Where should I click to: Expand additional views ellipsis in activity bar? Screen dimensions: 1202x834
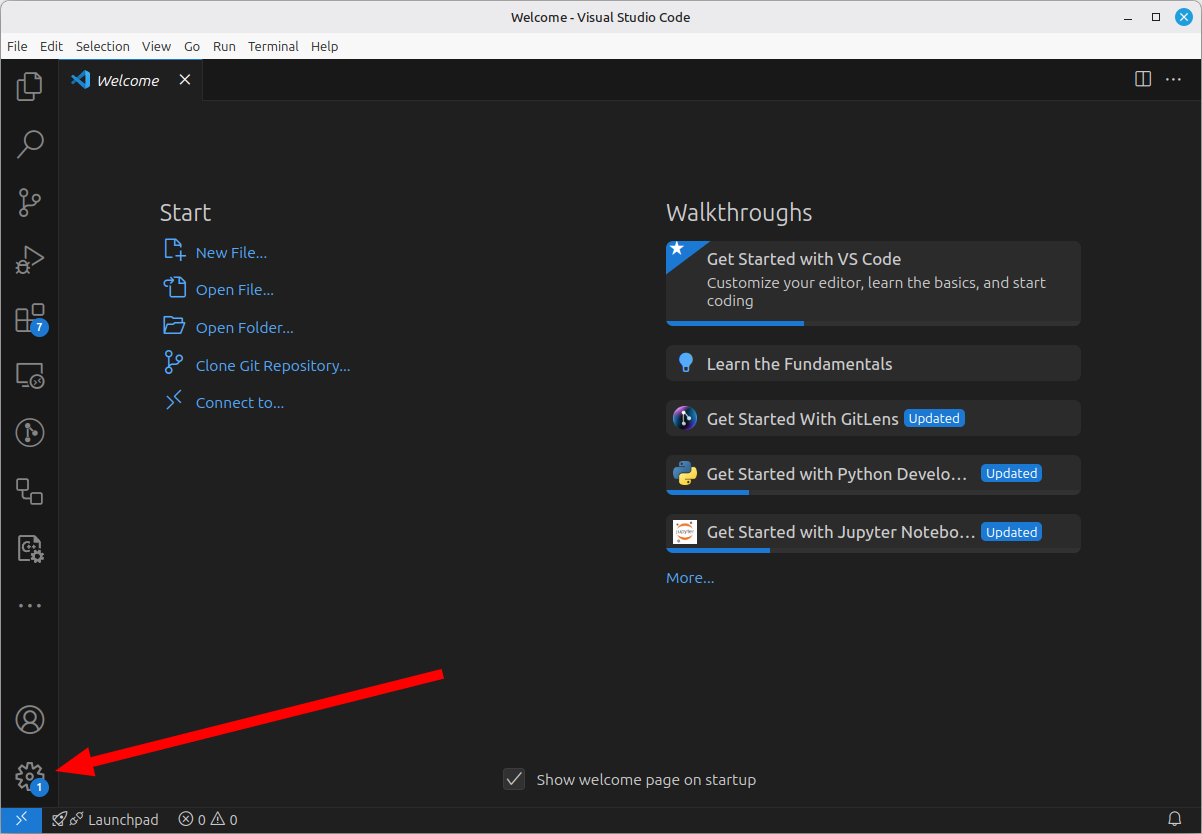pos(30,606)
